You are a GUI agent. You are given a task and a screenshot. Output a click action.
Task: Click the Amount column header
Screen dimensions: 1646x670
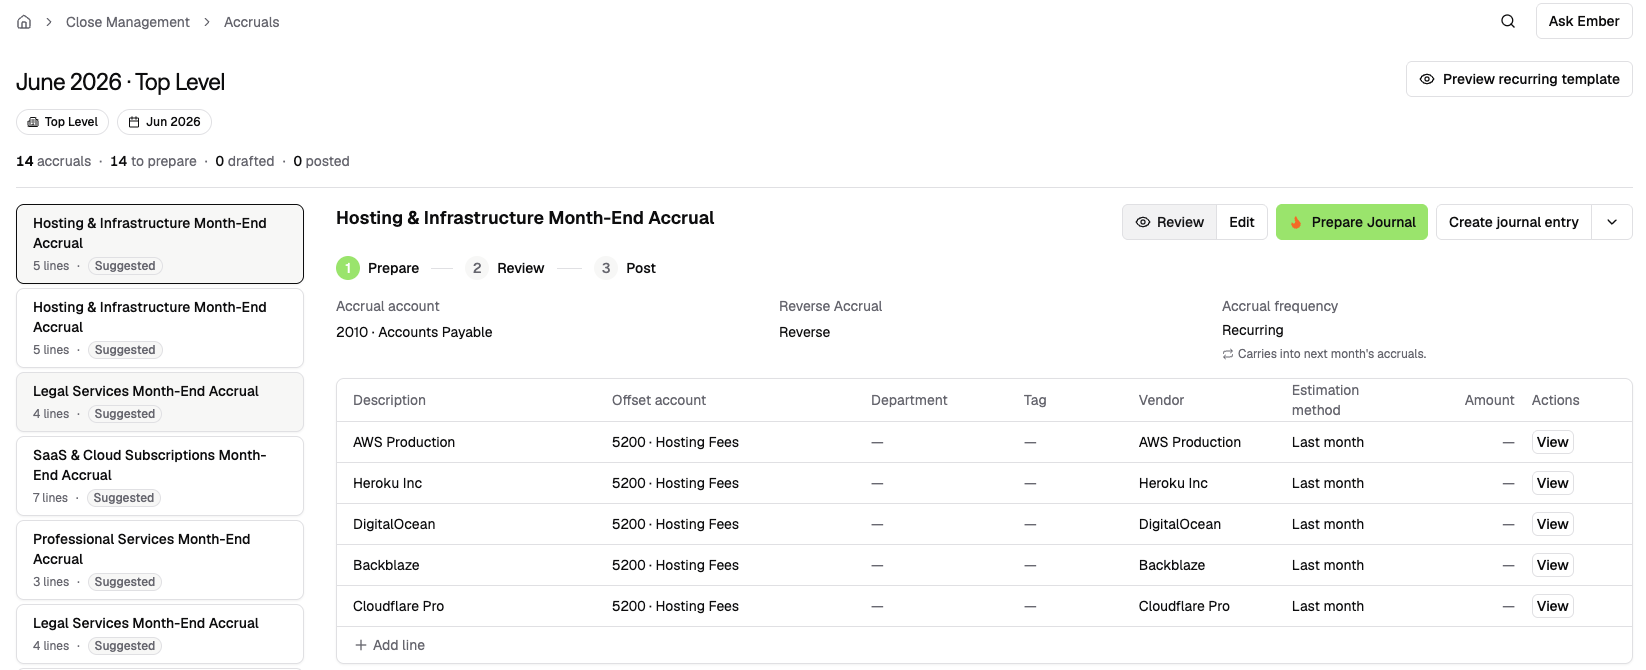click(1489, 400)
